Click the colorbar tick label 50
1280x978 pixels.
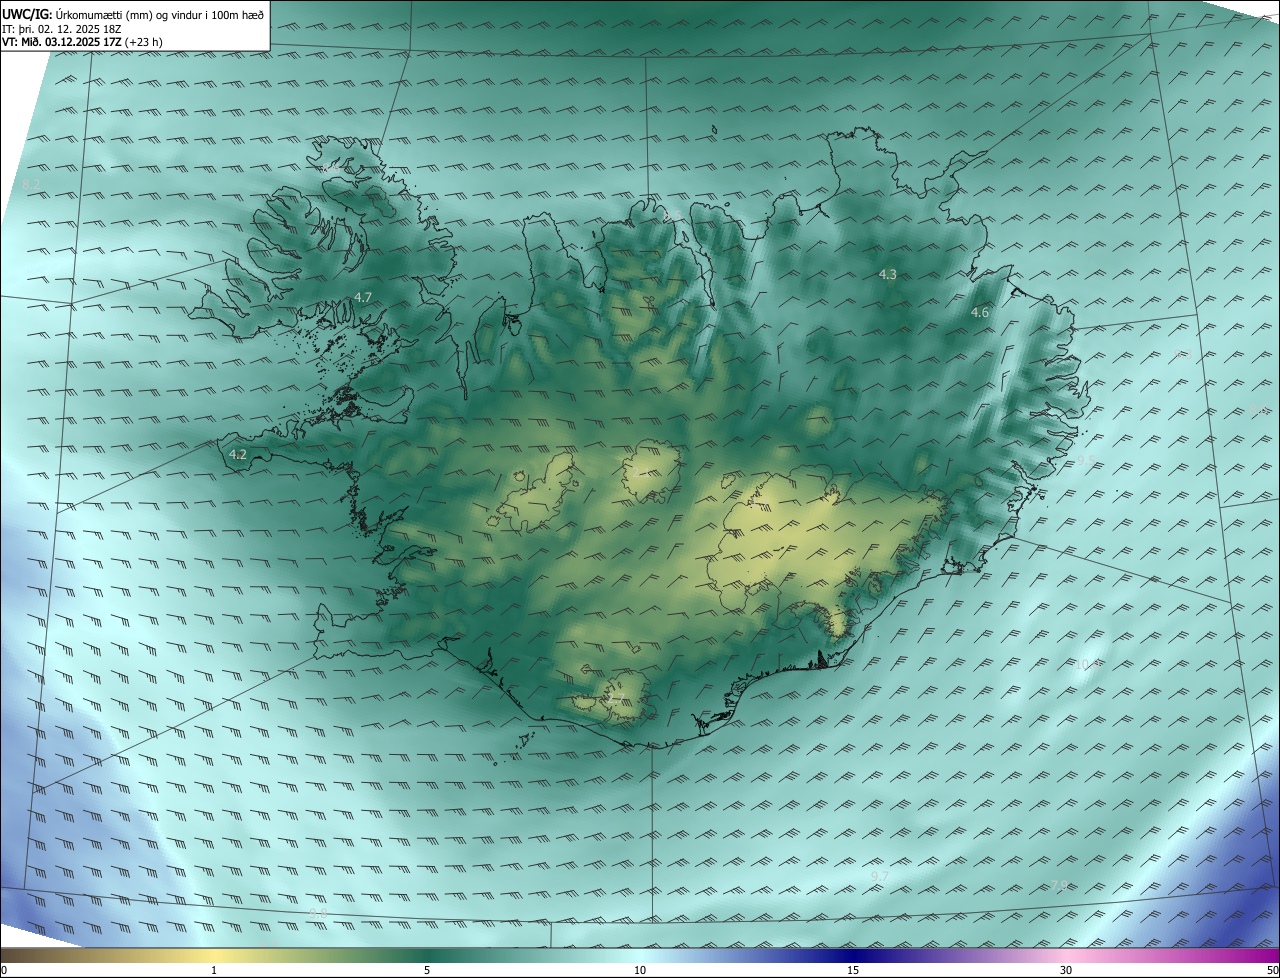click(1272, 970)
